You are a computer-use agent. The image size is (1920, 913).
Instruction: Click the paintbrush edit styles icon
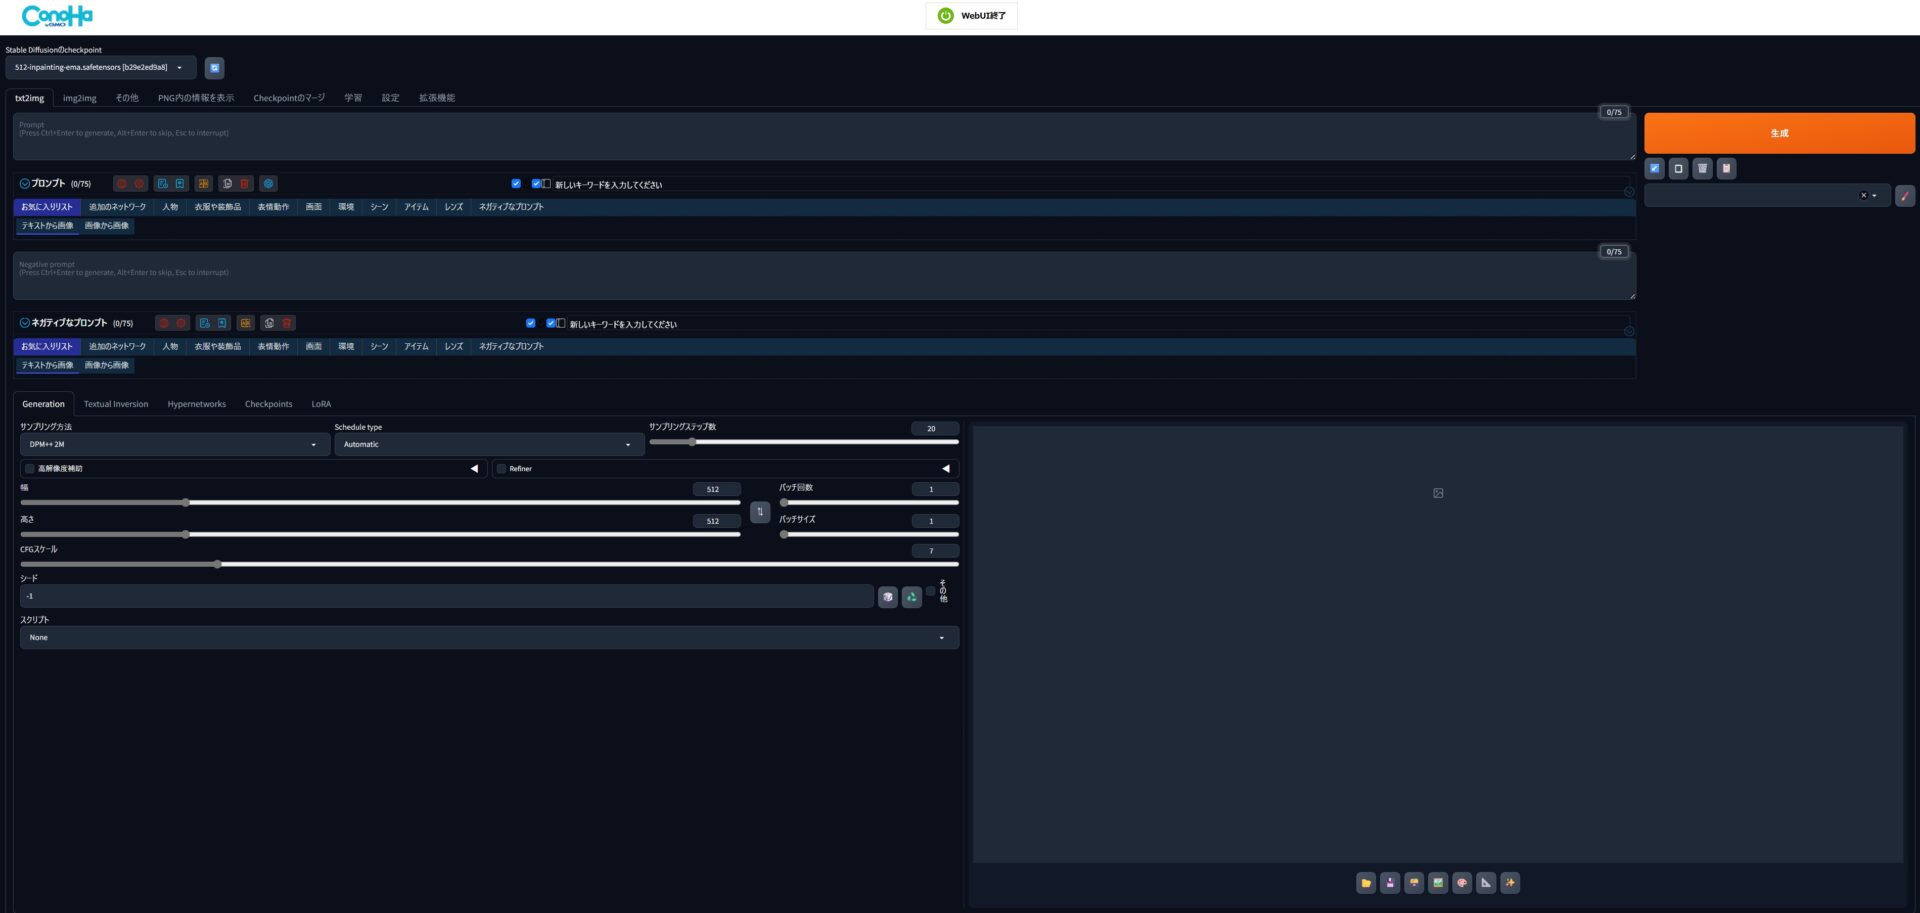(x=1904, y=196)
